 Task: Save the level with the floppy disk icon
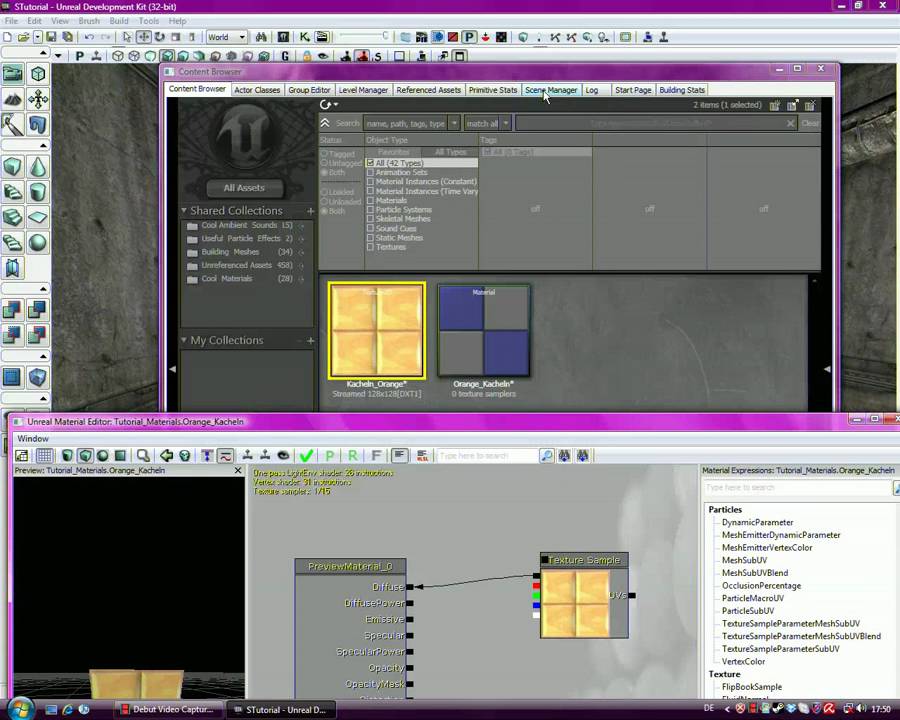51,37
